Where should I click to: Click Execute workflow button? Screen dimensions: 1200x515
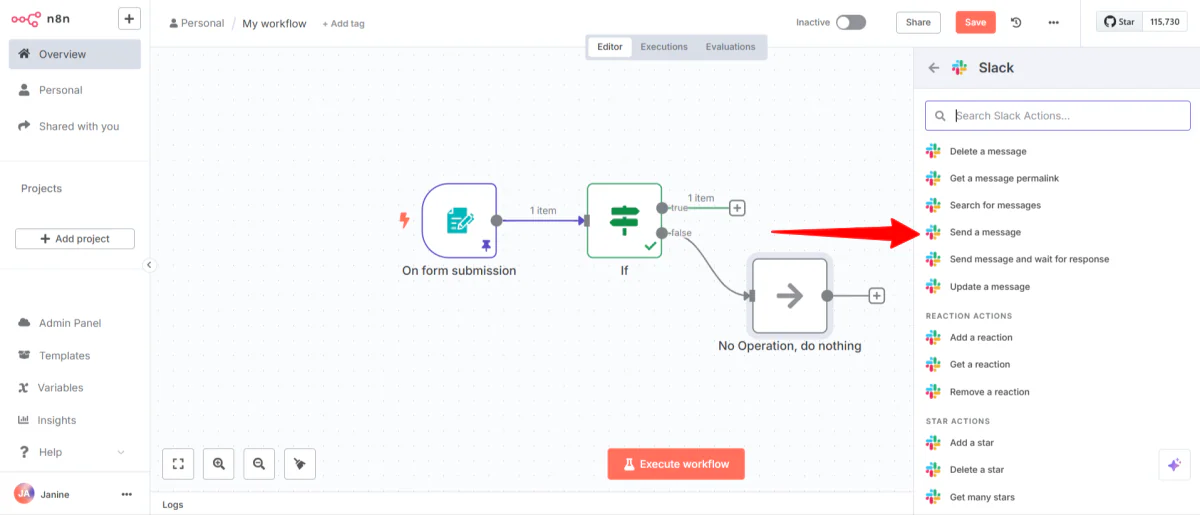(676, 464)
